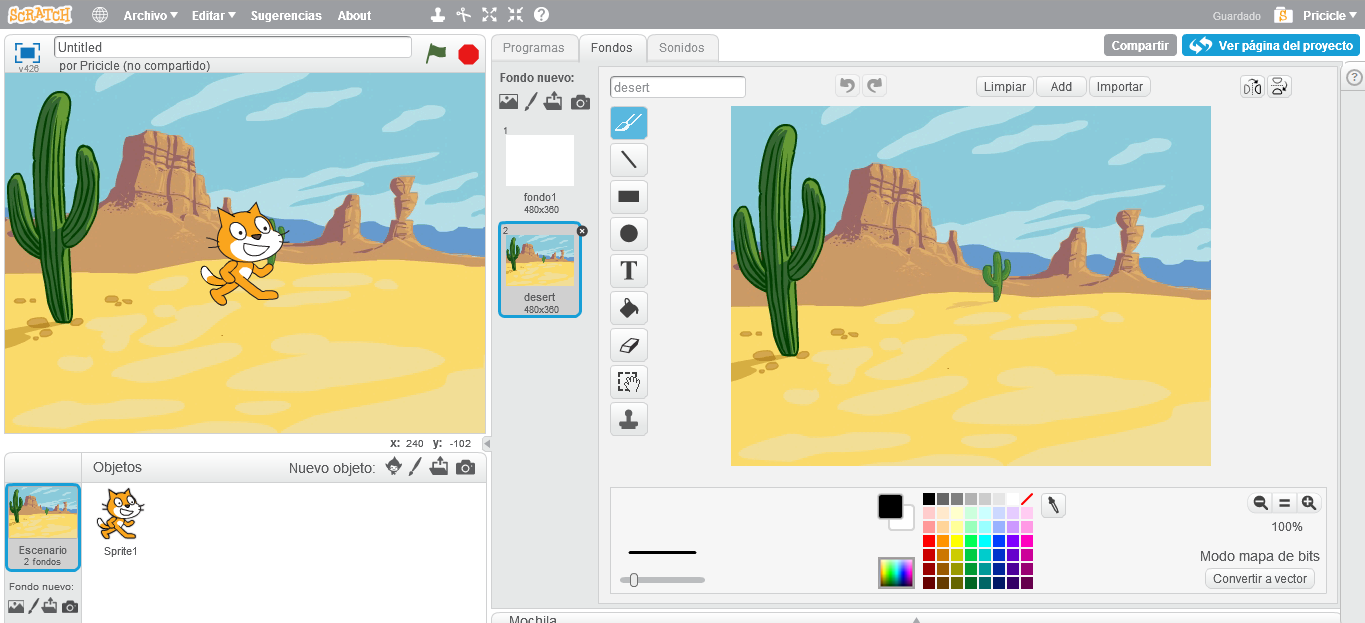Screen dimensions: 1365x623
Task: Select the eraser tool
Action: coord(629,345)
